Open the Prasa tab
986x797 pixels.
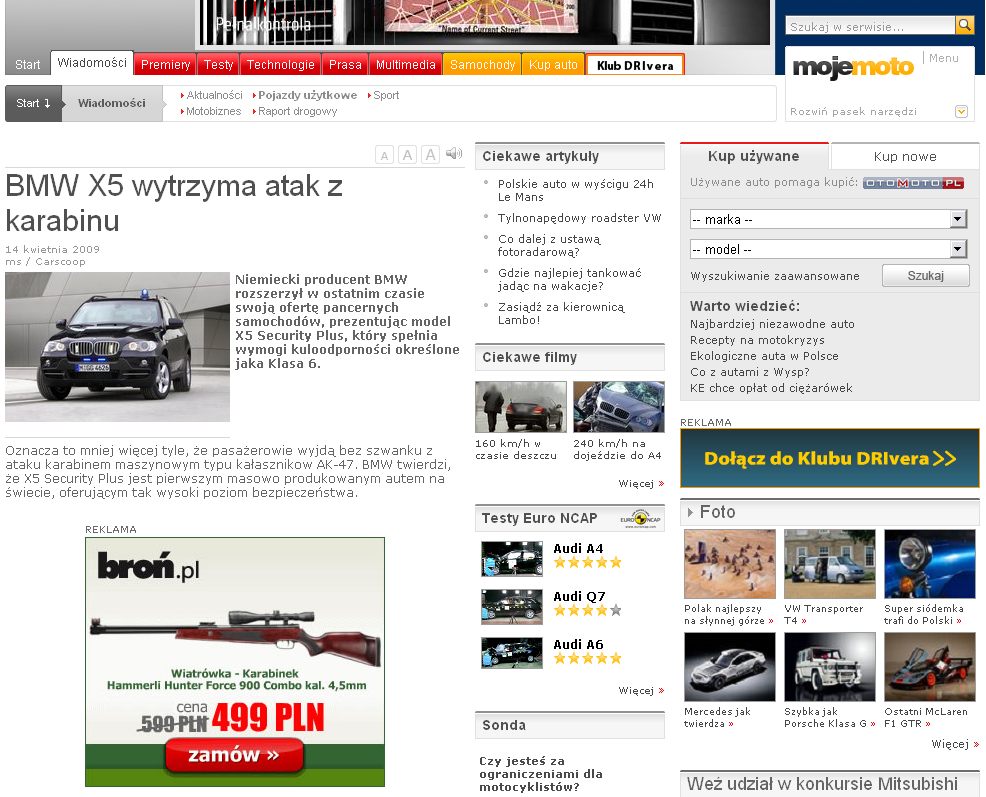tap(345, 64)
